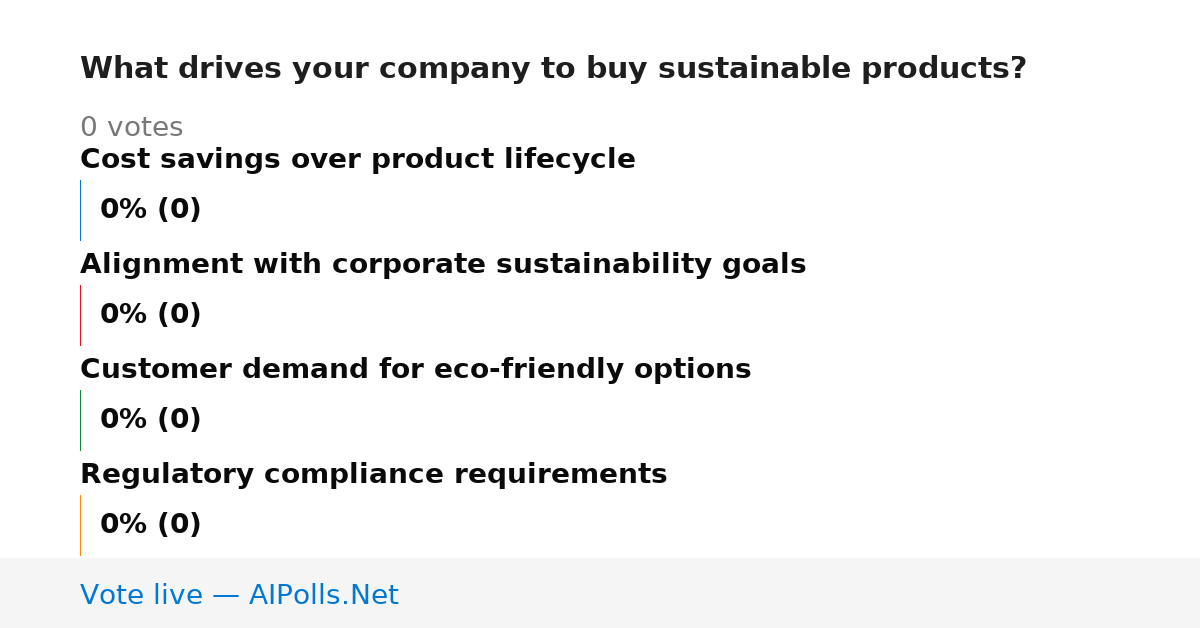The width and height of the screenshot is (1200, 628).
Task: Click the orange bar under Regulatory compliance
Action: (x=80, y=525)
